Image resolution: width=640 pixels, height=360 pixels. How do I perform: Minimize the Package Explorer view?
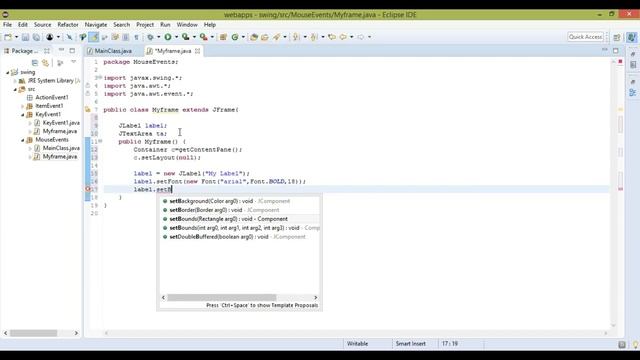click(61, 50)
